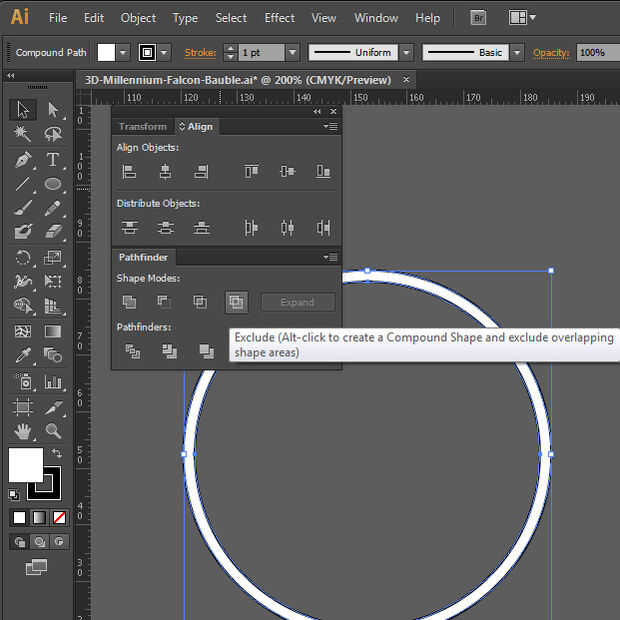
Task: Open the Pathfinder panel options menu
Action: (331, 257)
